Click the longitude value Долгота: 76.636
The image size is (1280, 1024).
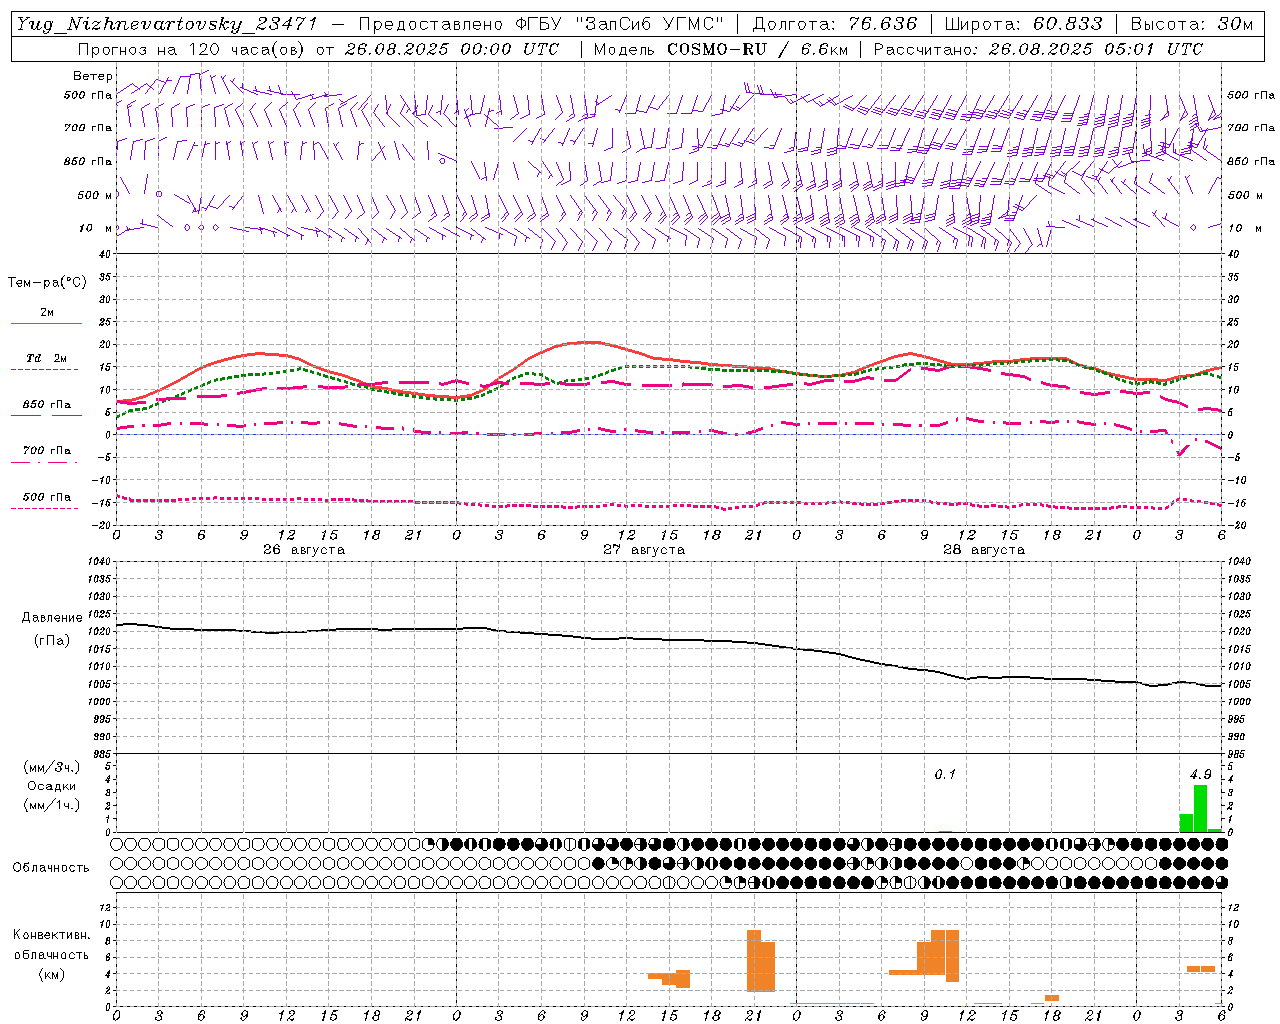[834, 24]
